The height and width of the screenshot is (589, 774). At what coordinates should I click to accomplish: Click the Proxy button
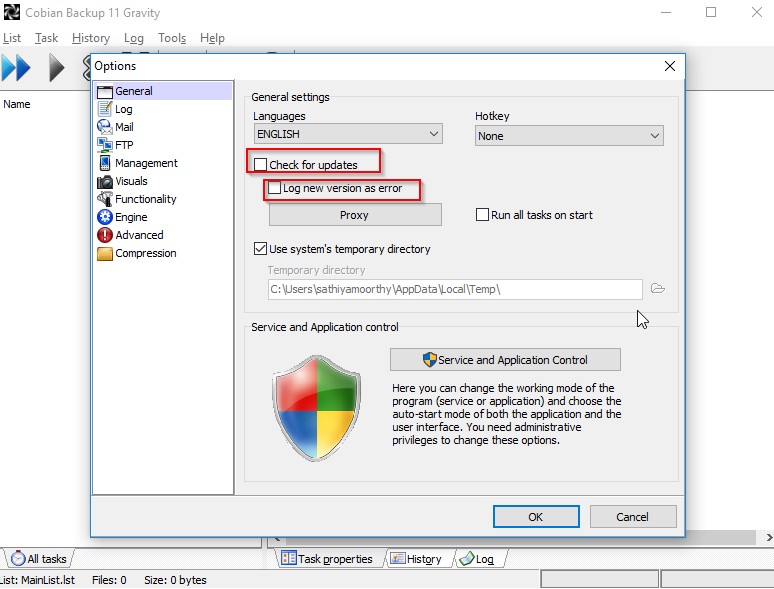(x=354, y=215)
